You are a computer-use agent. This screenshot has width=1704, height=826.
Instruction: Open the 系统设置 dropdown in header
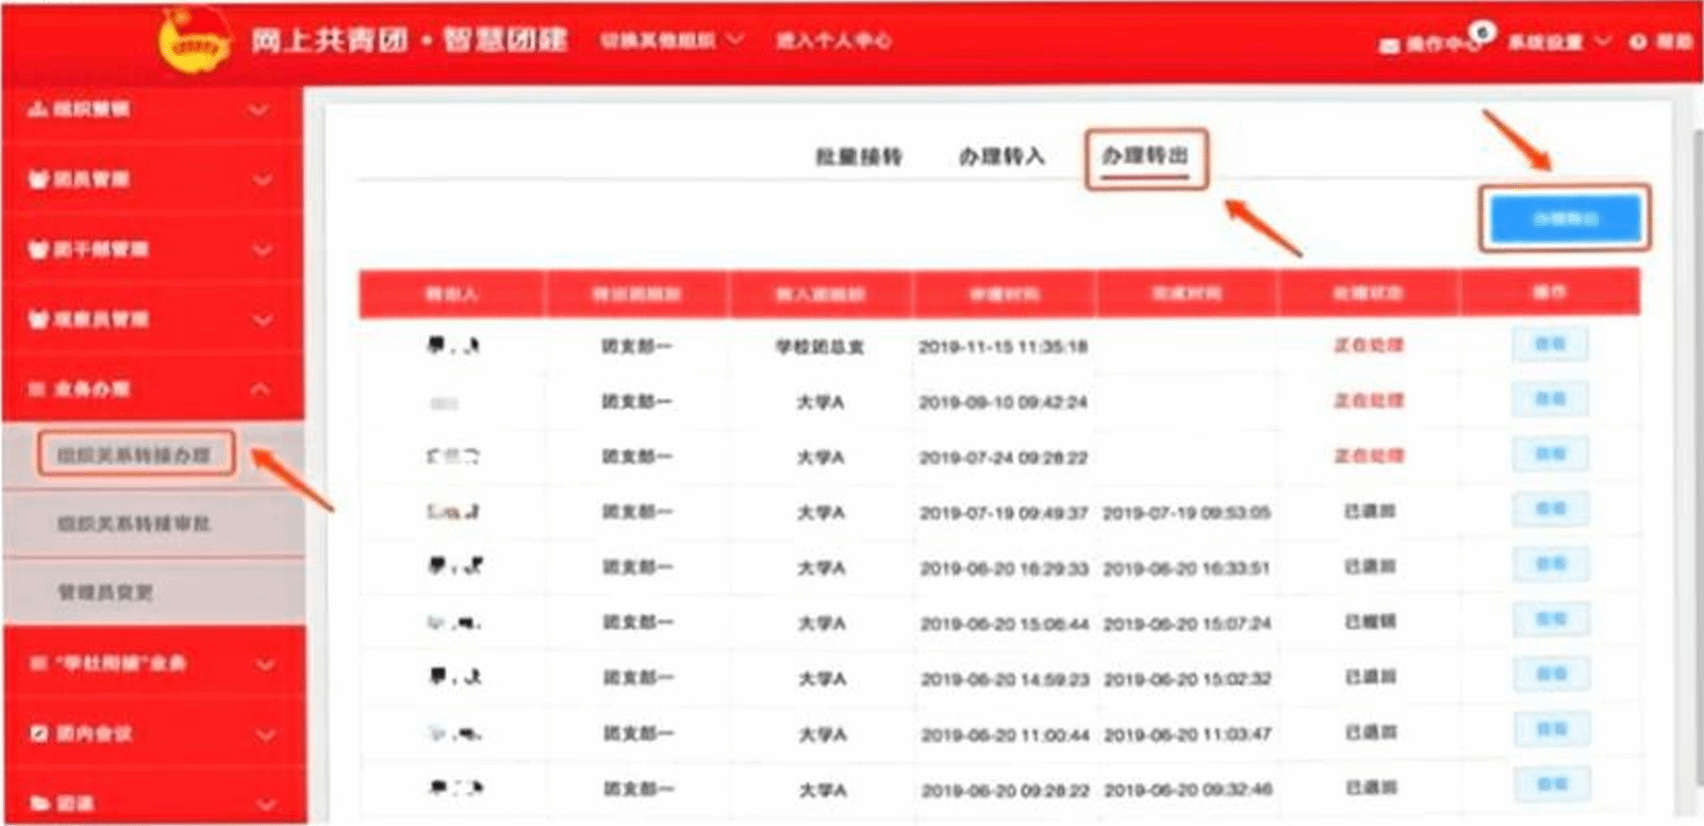(1602, 41)
